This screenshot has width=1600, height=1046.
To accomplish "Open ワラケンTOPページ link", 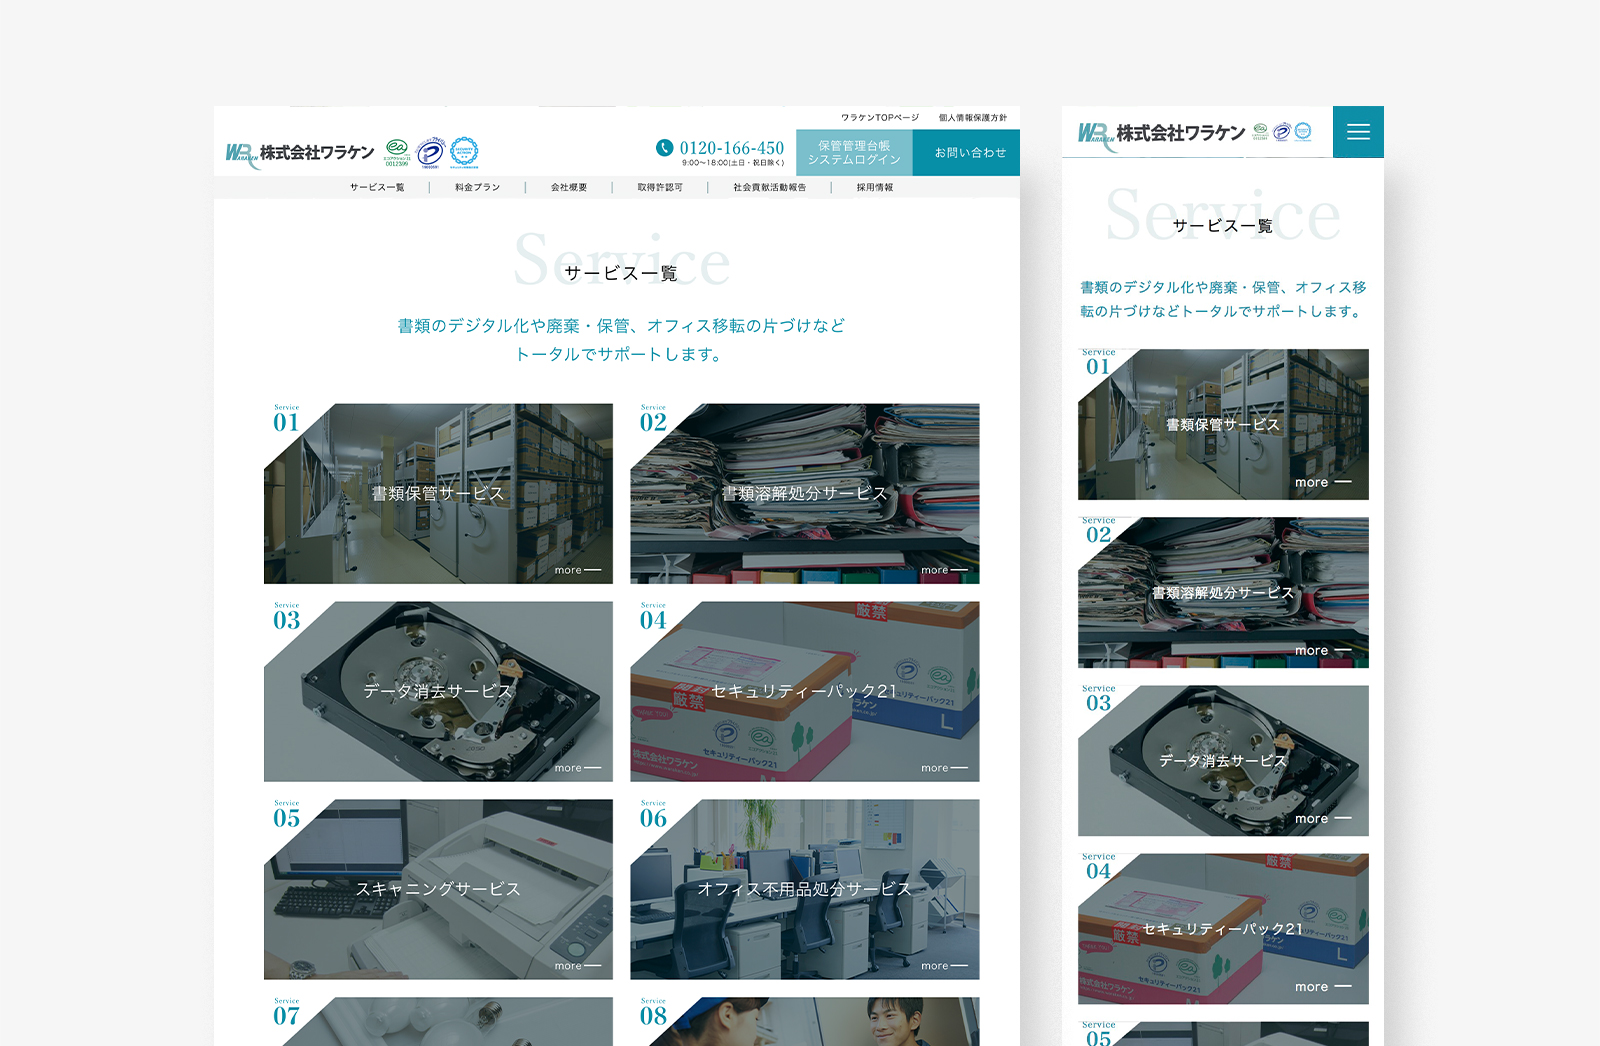I will [879, 117].
